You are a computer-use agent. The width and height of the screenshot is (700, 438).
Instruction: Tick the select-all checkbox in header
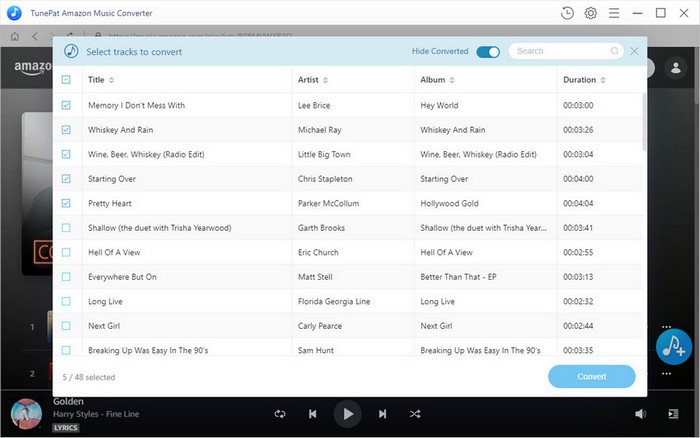(66, 80)
